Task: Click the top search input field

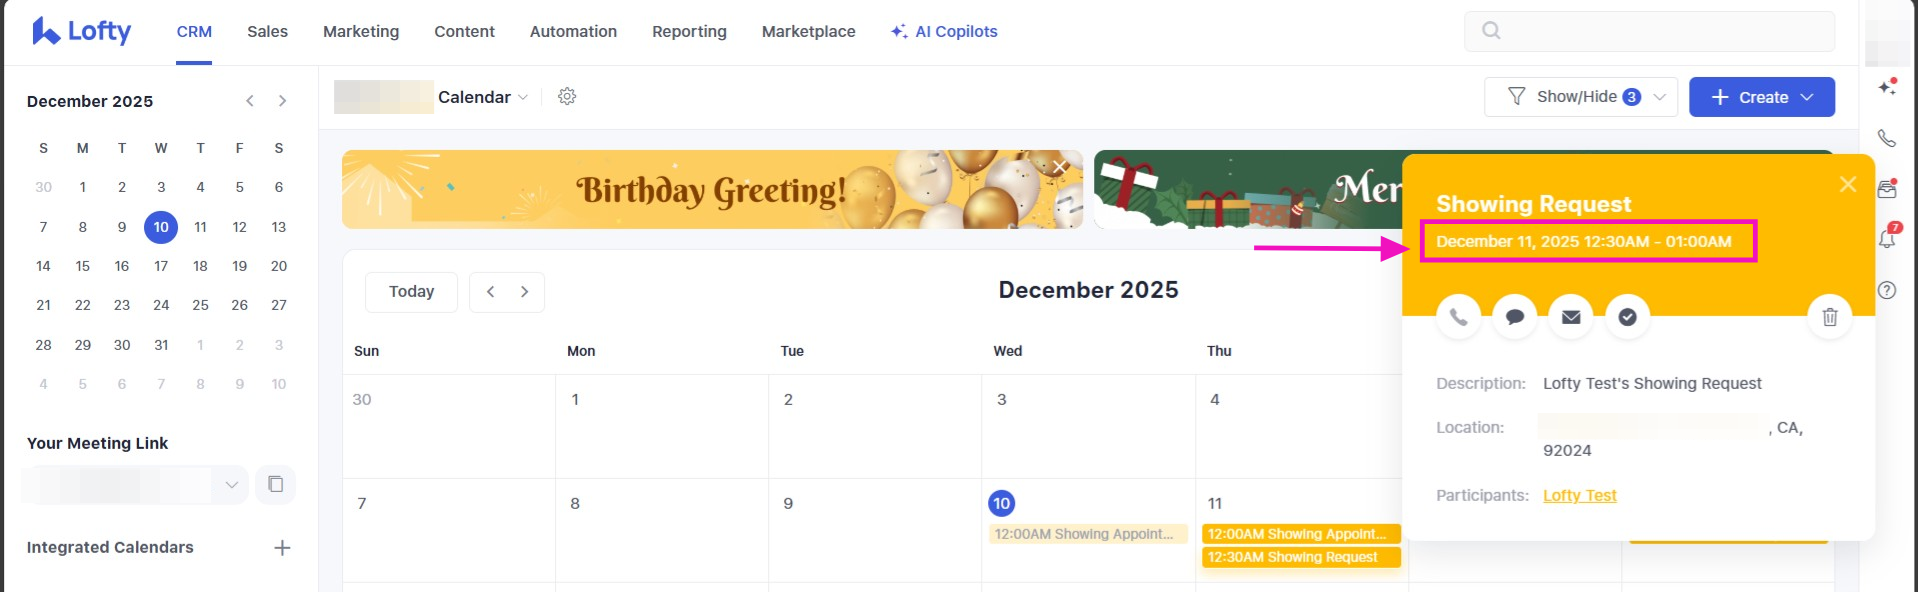Action: (1649, 31)
